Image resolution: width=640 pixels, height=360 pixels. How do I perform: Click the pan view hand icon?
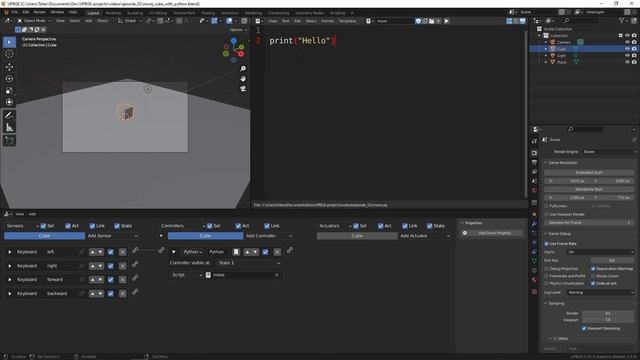pyautogui.click(x=243, y=78)
